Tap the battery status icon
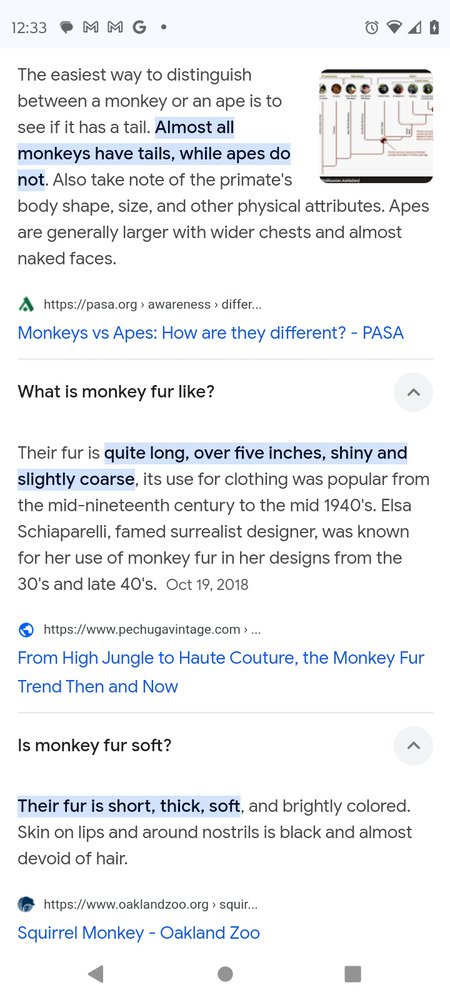 (x=434, y=27)
